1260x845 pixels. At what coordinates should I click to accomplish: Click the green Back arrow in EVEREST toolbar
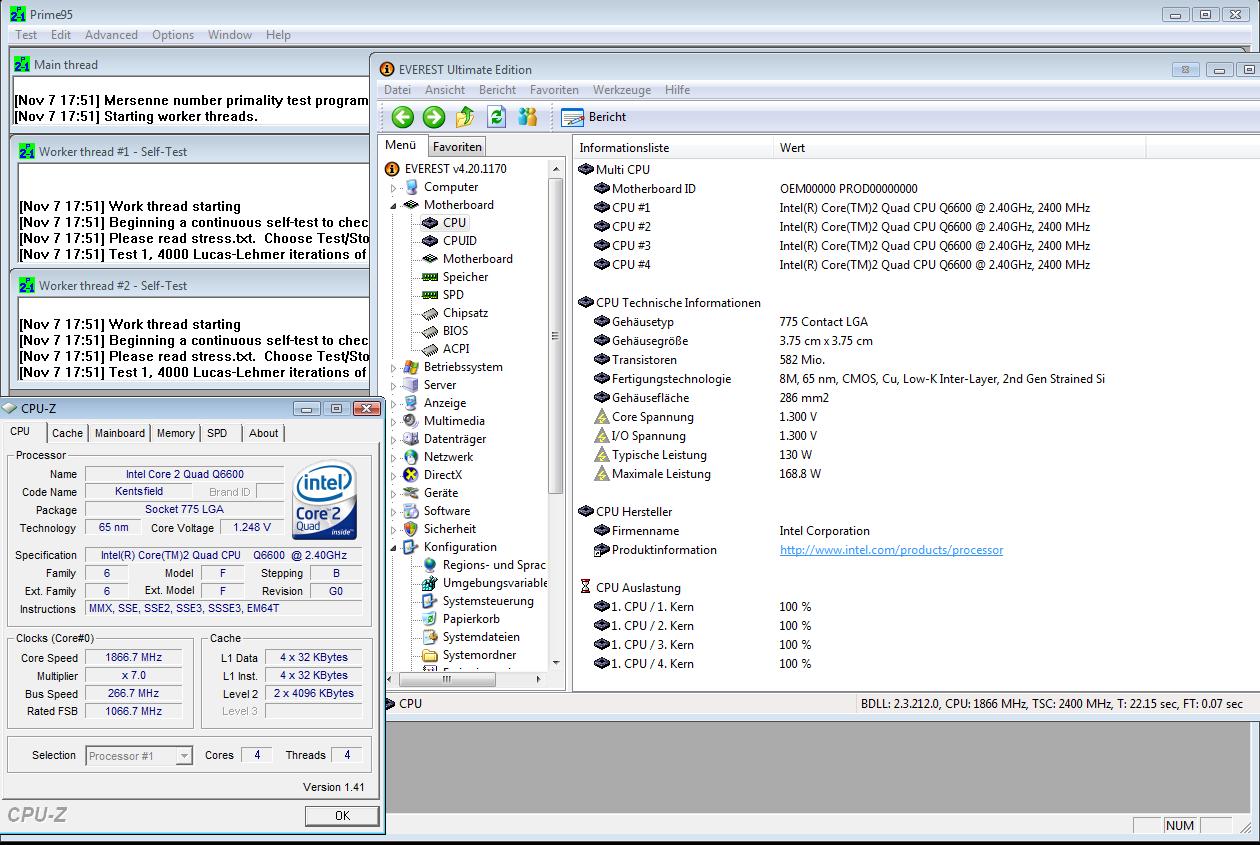(x=403, y=117)
